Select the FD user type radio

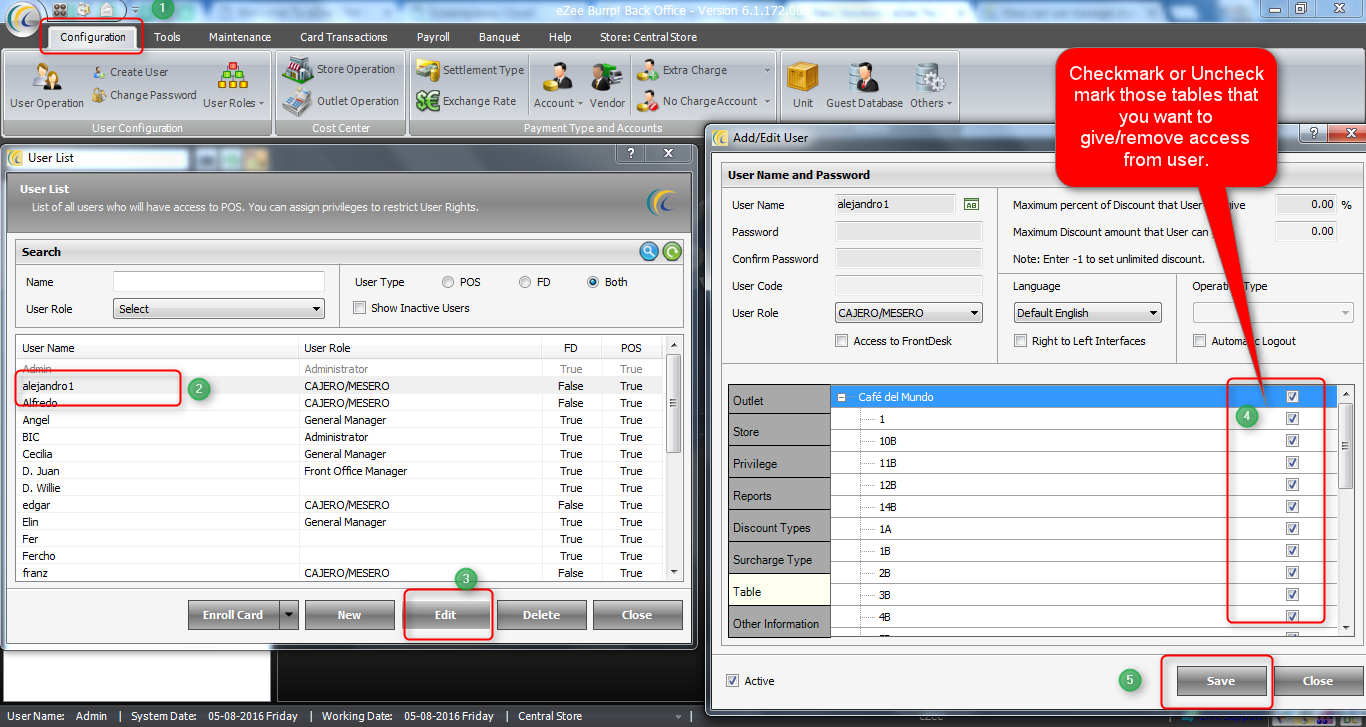pos(525,282)
